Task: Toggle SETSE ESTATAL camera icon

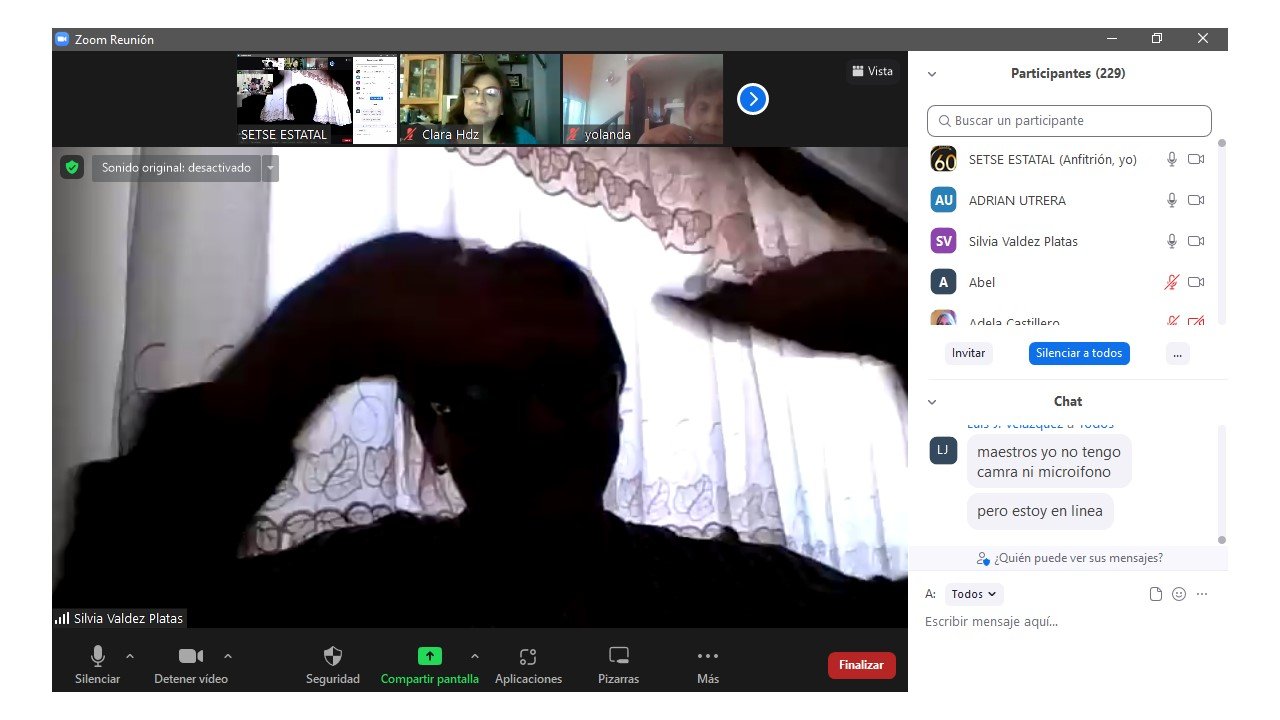Action: [x=1196, y=159]
